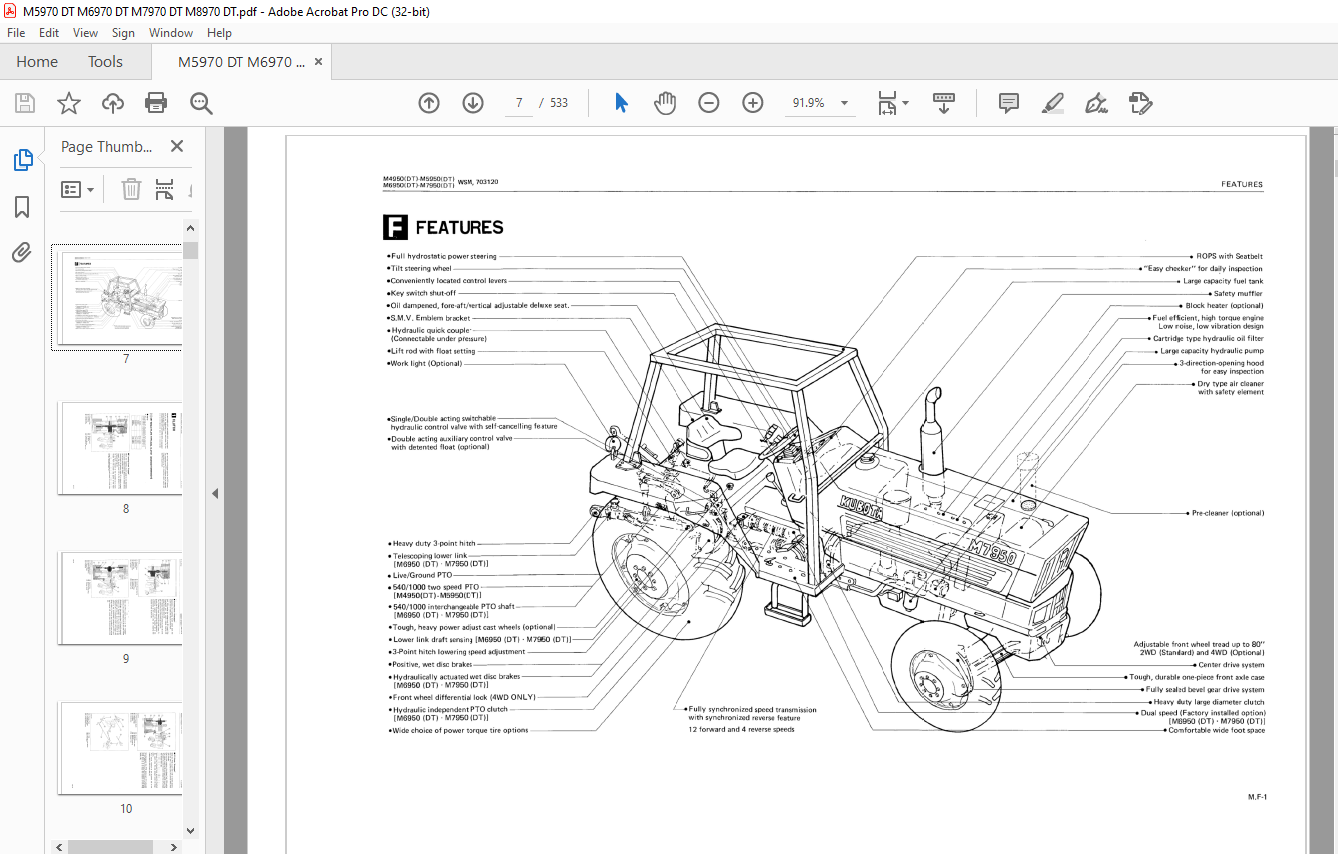
Task: Open the Attachments paperclip panel
Action: (22, 252)
